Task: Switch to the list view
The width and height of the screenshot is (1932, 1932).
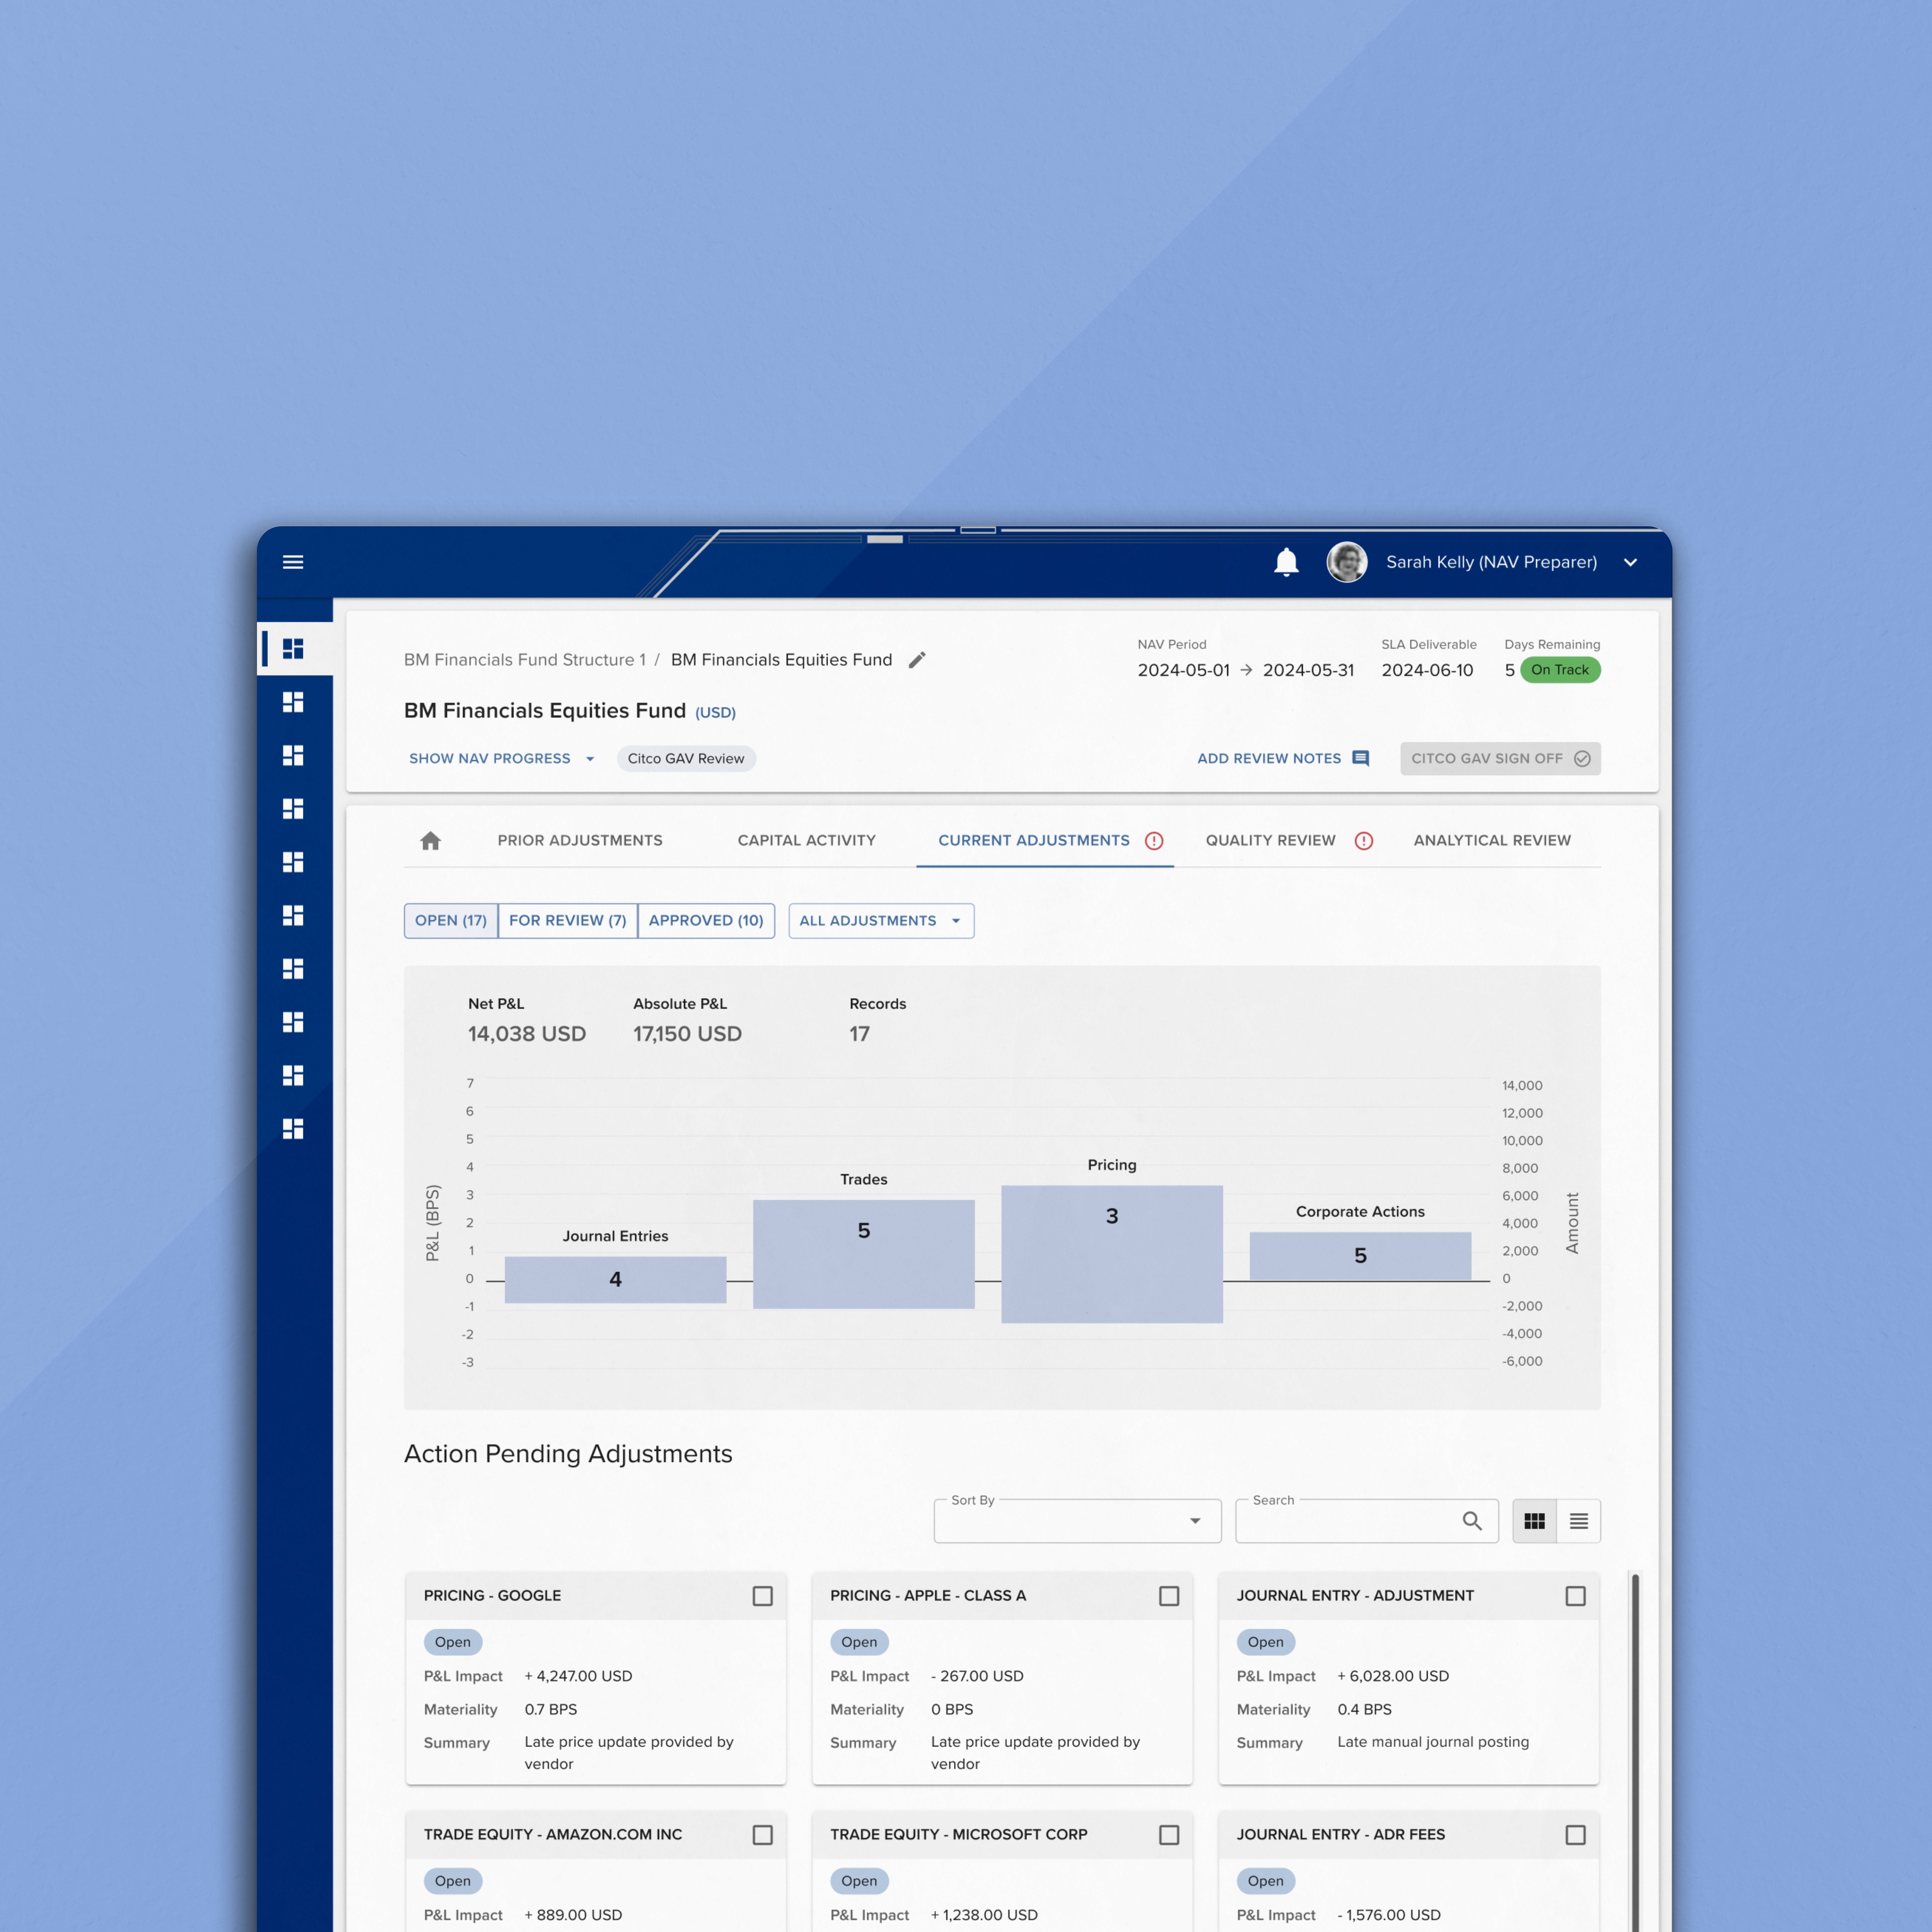Action: pyautogui.click(x=1579, y=1521)
